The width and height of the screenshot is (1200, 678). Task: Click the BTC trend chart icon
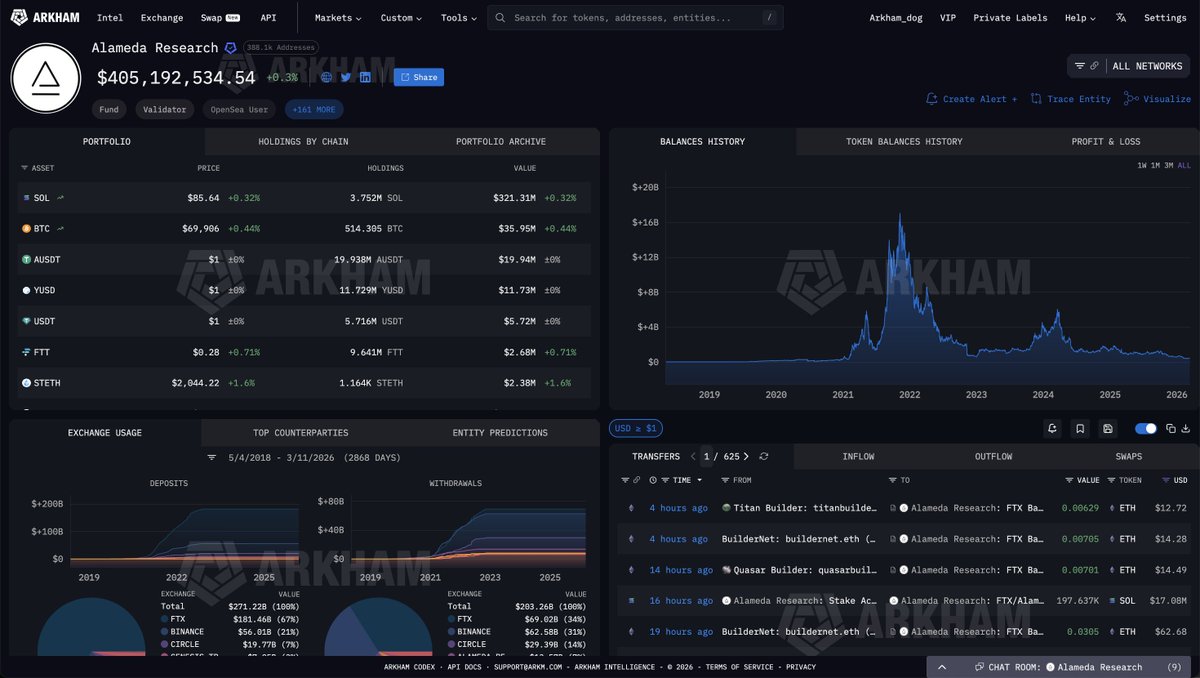pyautogui.click(x=60, y=229)
